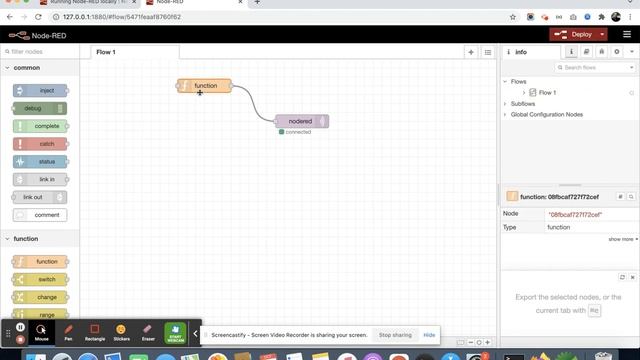Viewport: 640px width, 360px height.
Task: Toggle the navigator view in the footer
Action: [x=460, y=342]
